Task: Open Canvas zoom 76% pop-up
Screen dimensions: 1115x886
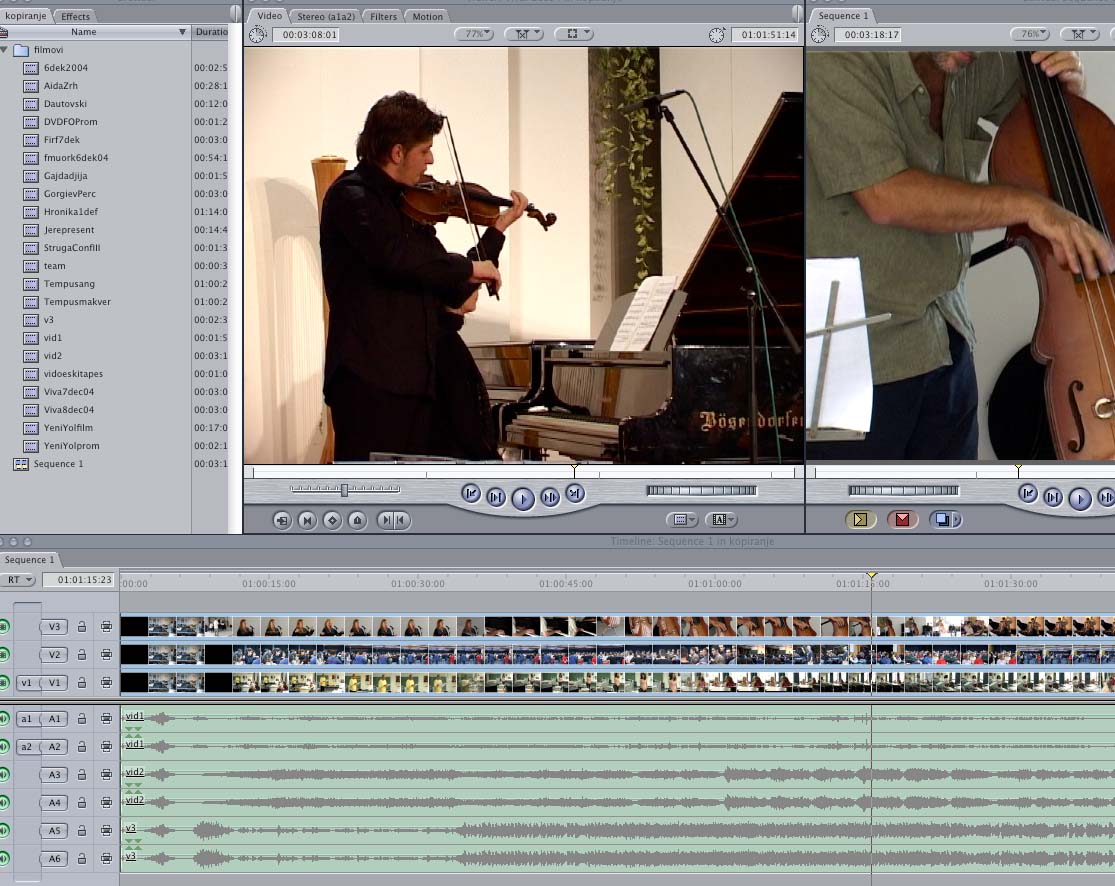Action: [1030, 34]
